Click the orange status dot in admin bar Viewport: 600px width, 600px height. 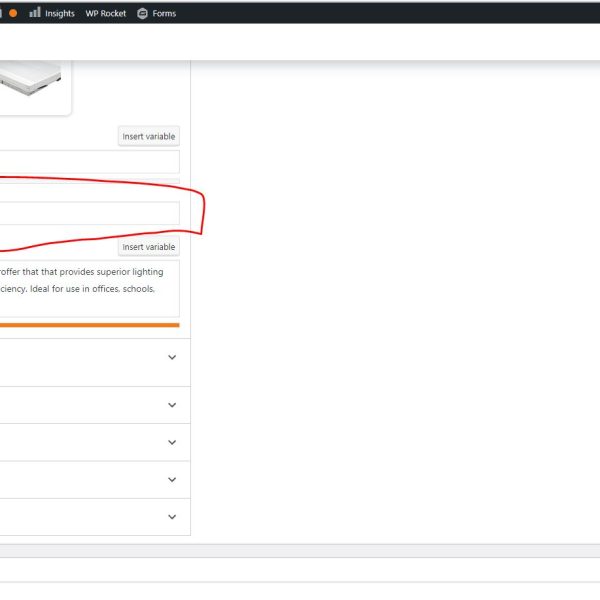coord(13,13)
